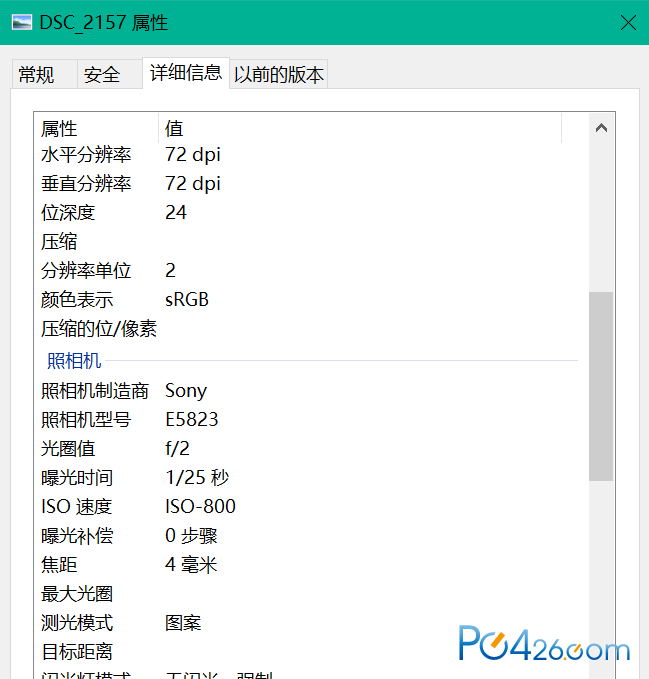
Task: Click the value 2 for 分辨率单位
Action: tap(170, 271)
